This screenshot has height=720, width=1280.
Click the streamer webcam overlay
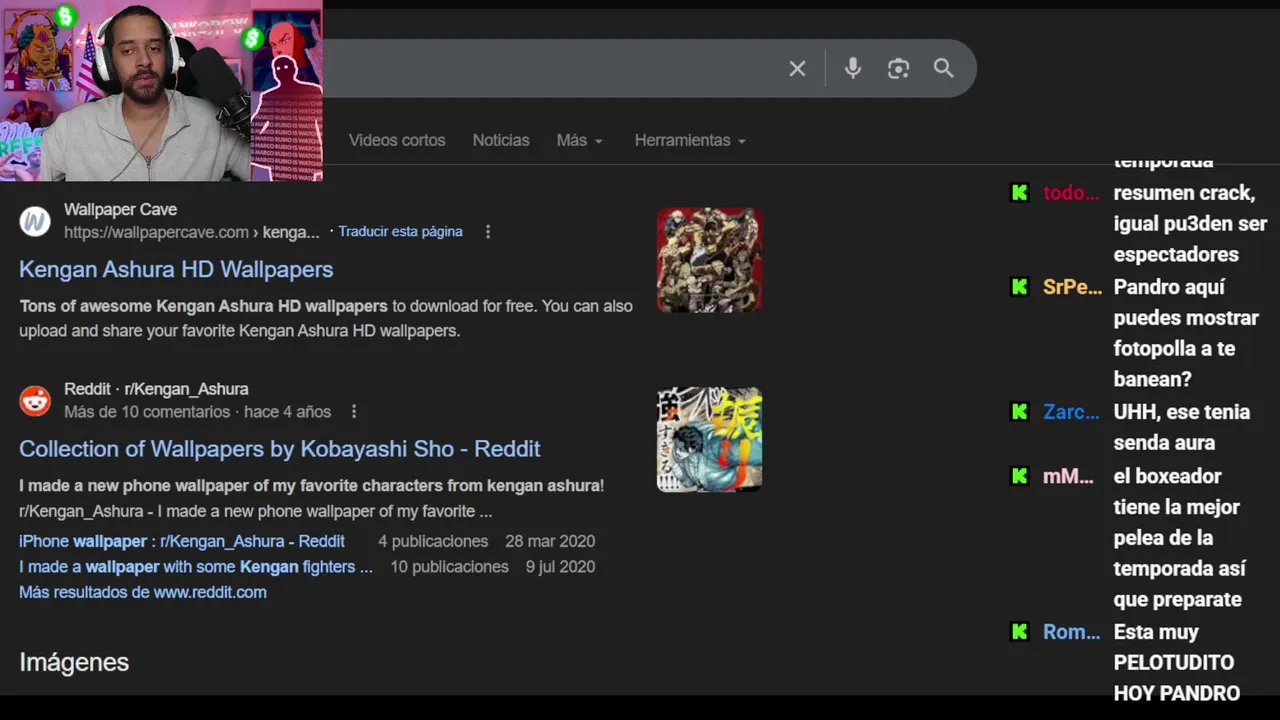(x=161, y=90)
